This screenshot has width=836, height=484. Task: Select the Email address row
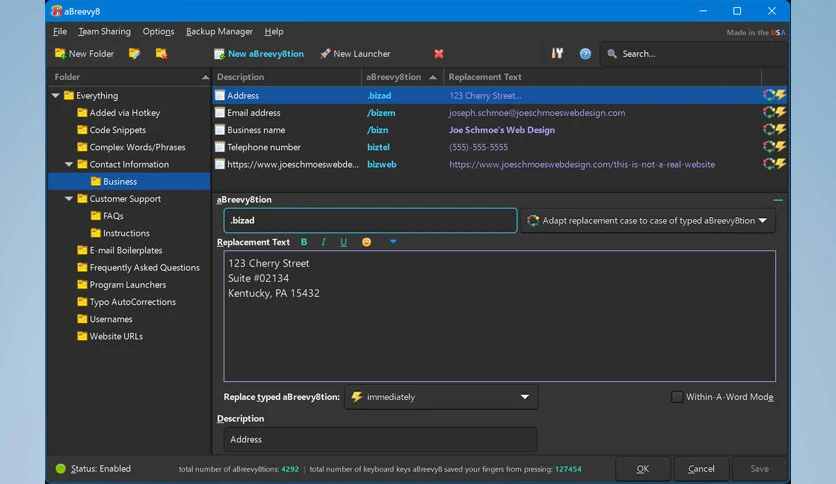(500, 113)
